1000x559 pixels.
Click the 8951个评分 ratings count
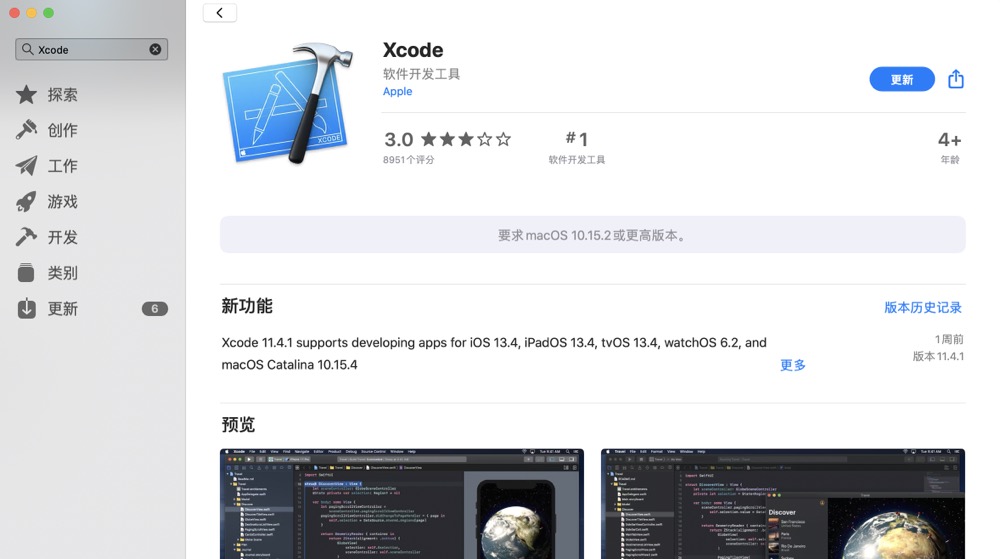click(408, 159)
